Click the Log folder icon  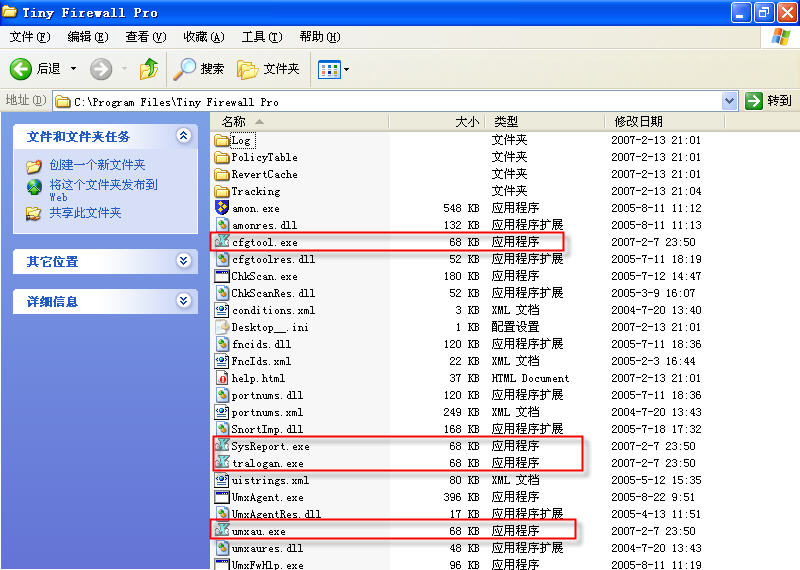[221, 140]
